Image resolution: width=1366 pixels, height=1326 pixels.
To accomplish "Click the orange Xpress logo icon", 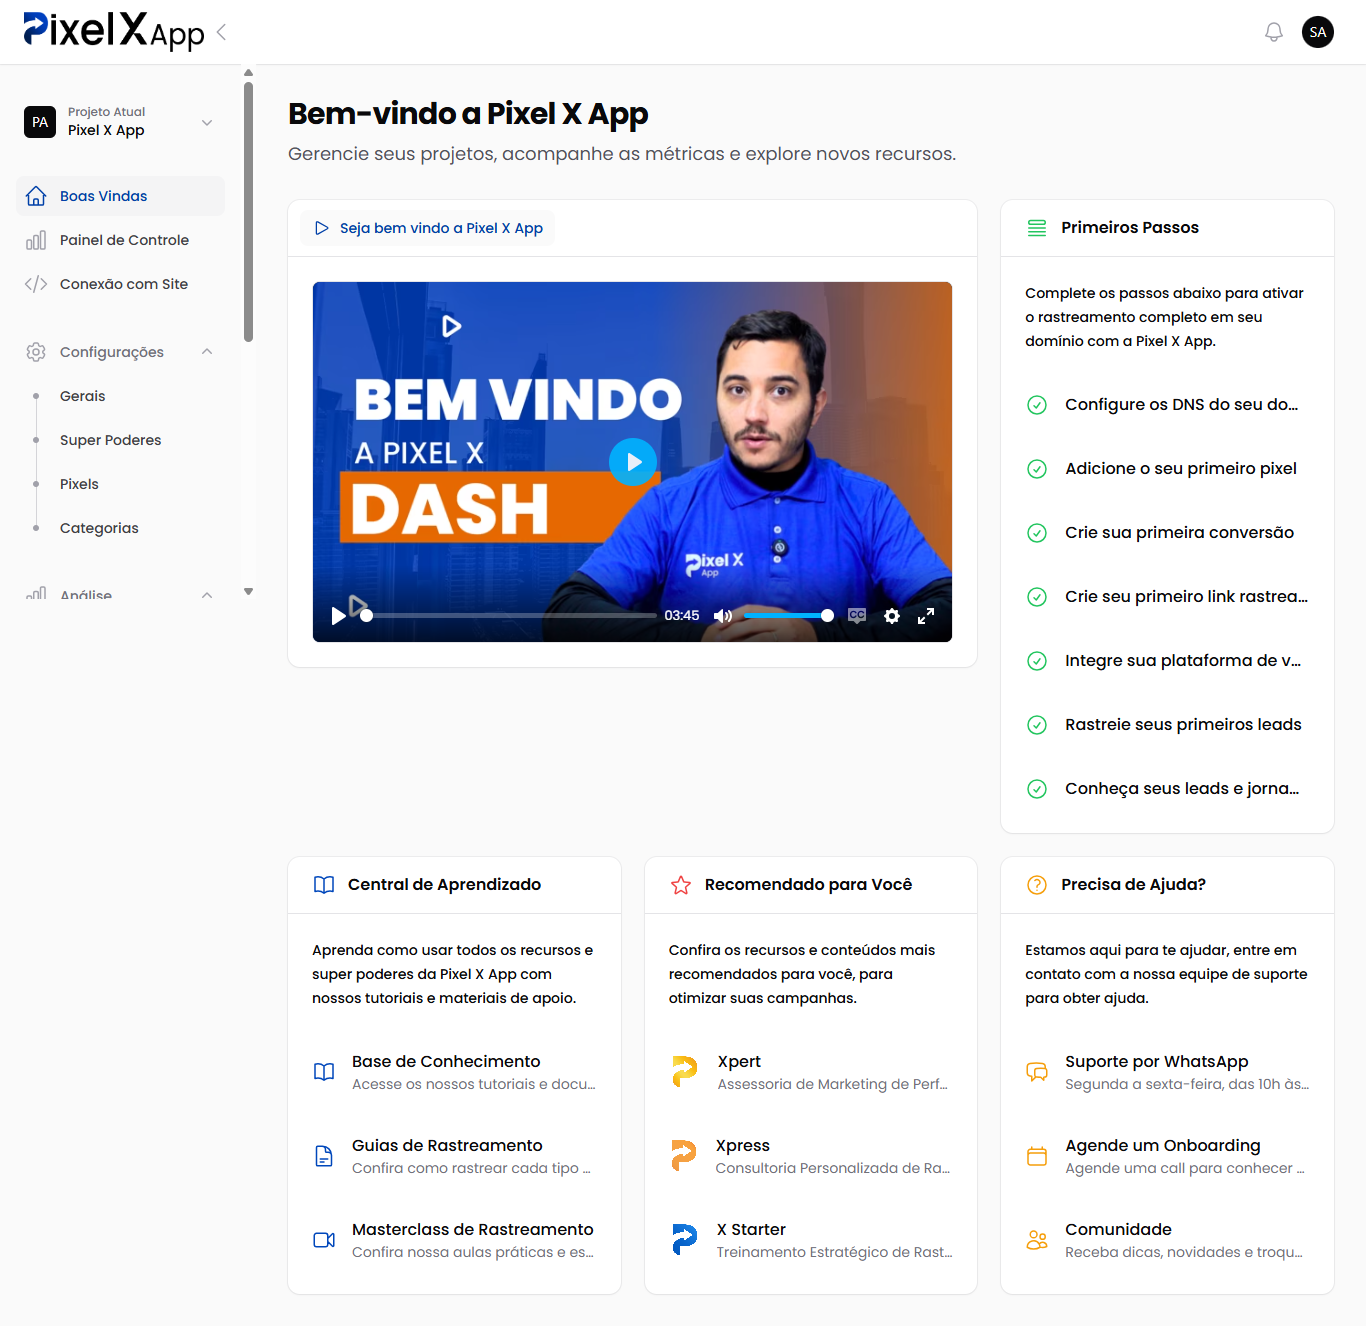I will [x=683, y=1156].
